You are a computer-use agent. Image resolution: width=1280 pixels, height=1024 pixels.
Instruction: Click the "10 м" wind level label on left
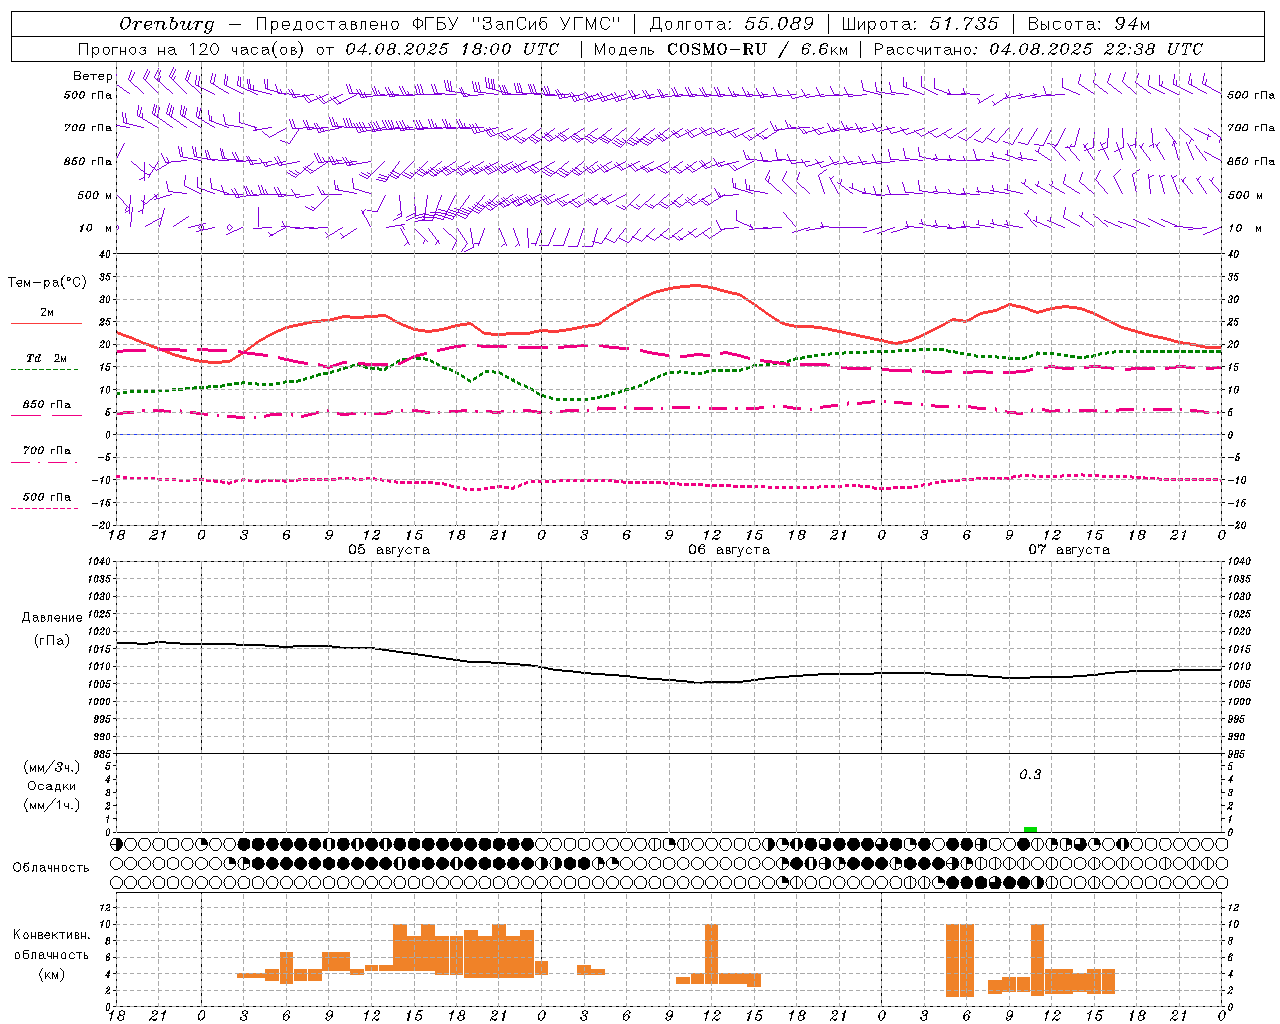tap(96, 228)
